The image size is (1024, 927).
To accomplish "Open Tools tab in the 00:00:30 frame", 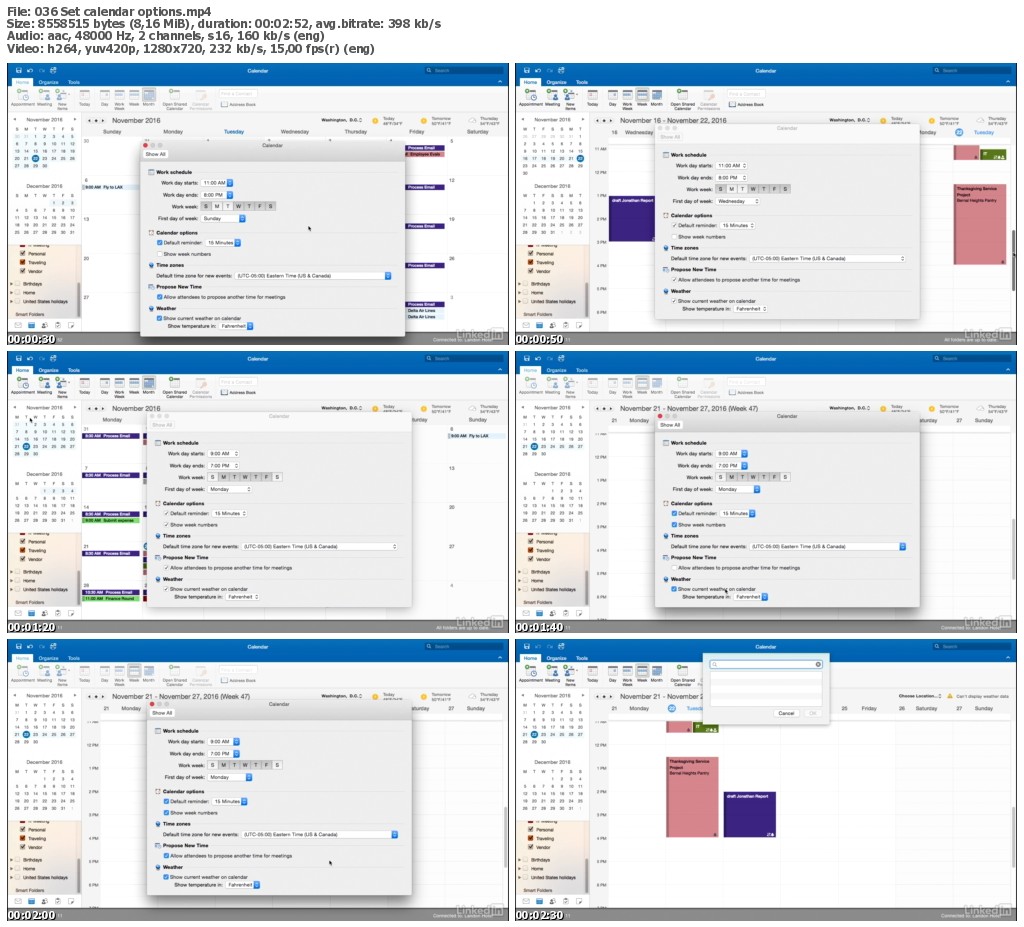I will click(x=74, y=82).
